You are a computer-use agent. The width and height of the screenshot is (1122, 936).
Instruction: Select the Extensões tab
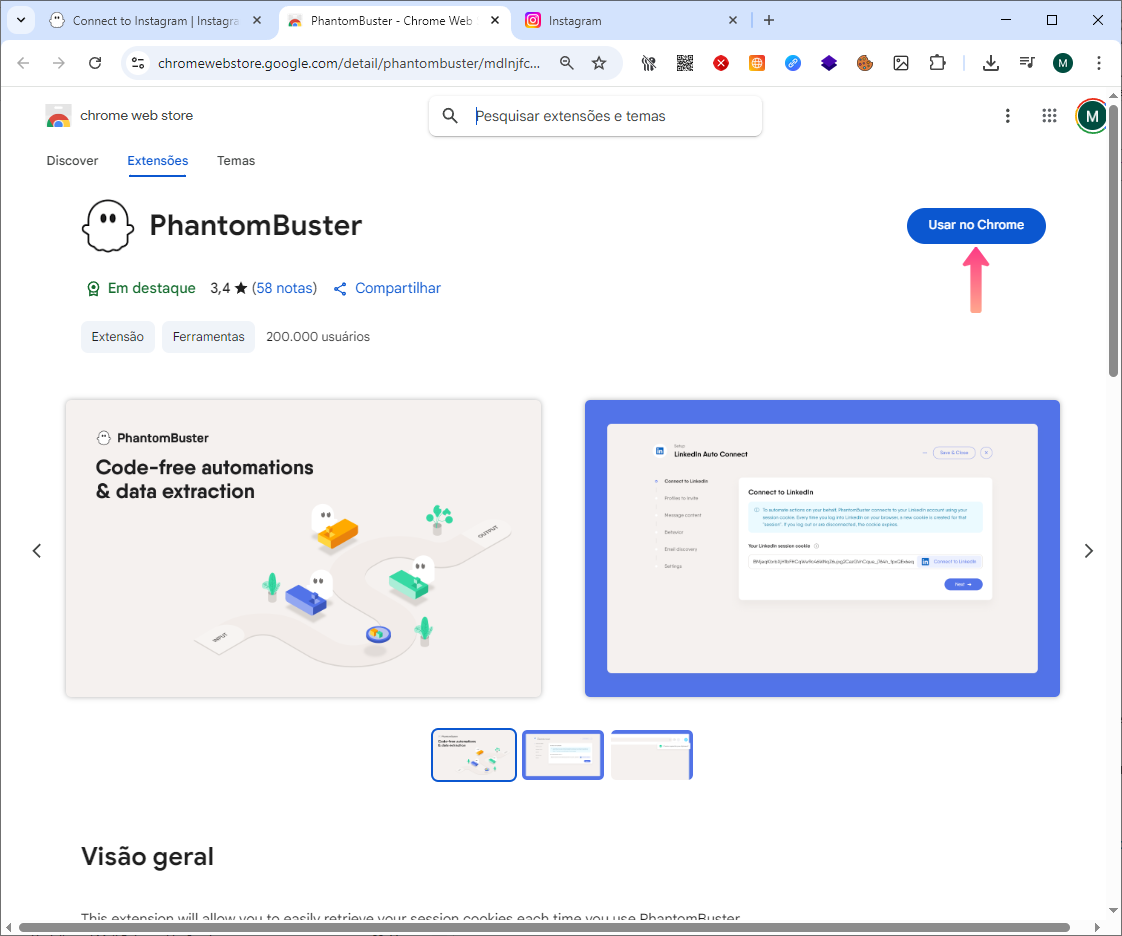coord(157,160)
